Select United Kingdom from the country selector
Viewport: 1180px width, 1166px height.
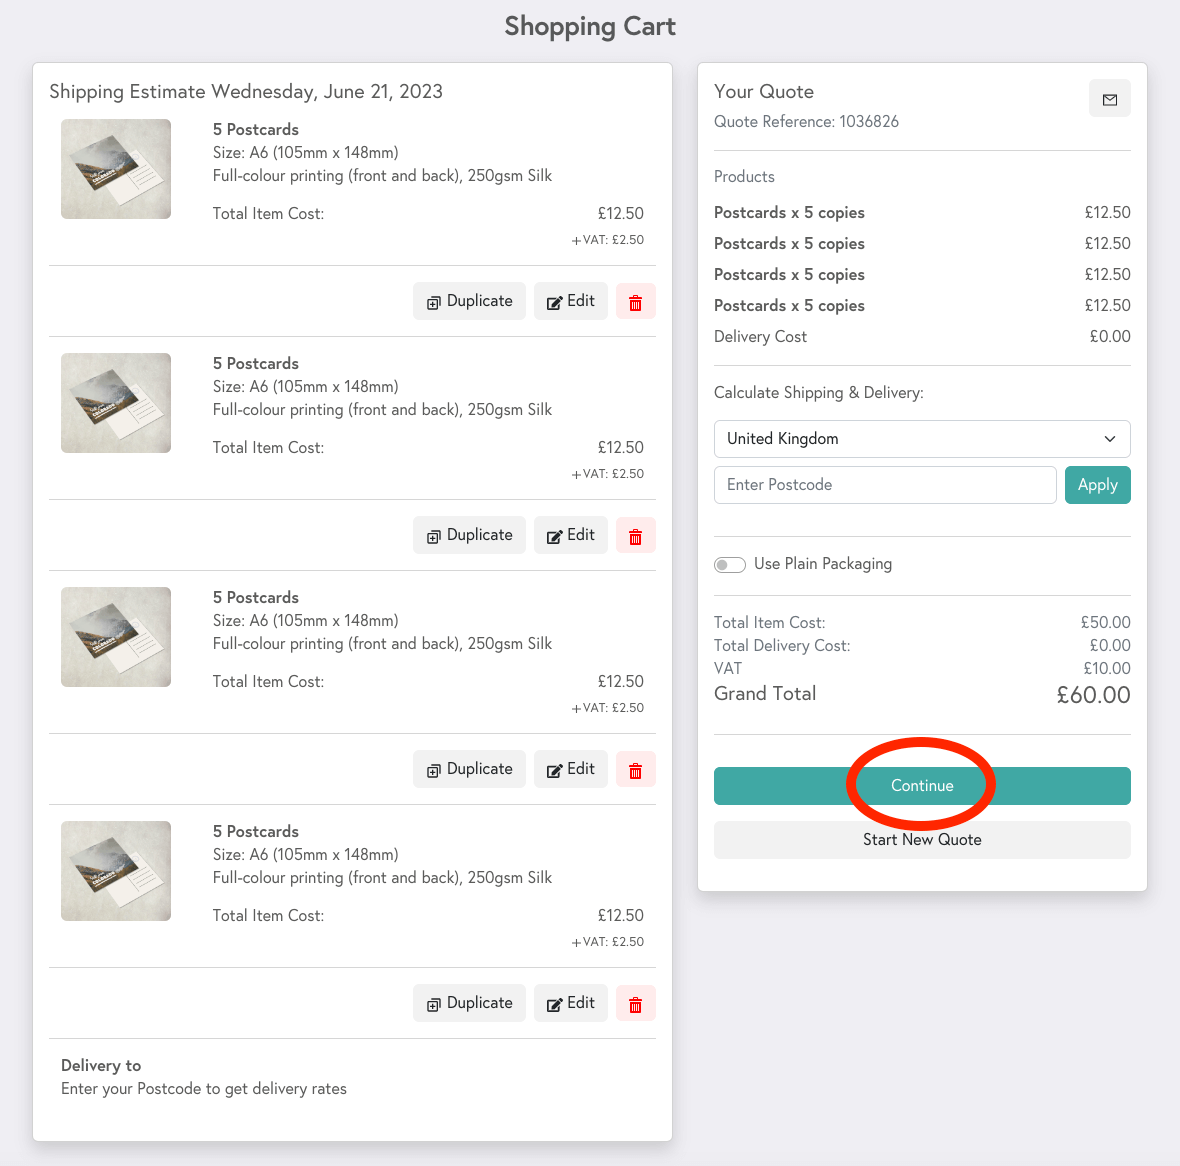pyautogui.click(x=921, y=438)
